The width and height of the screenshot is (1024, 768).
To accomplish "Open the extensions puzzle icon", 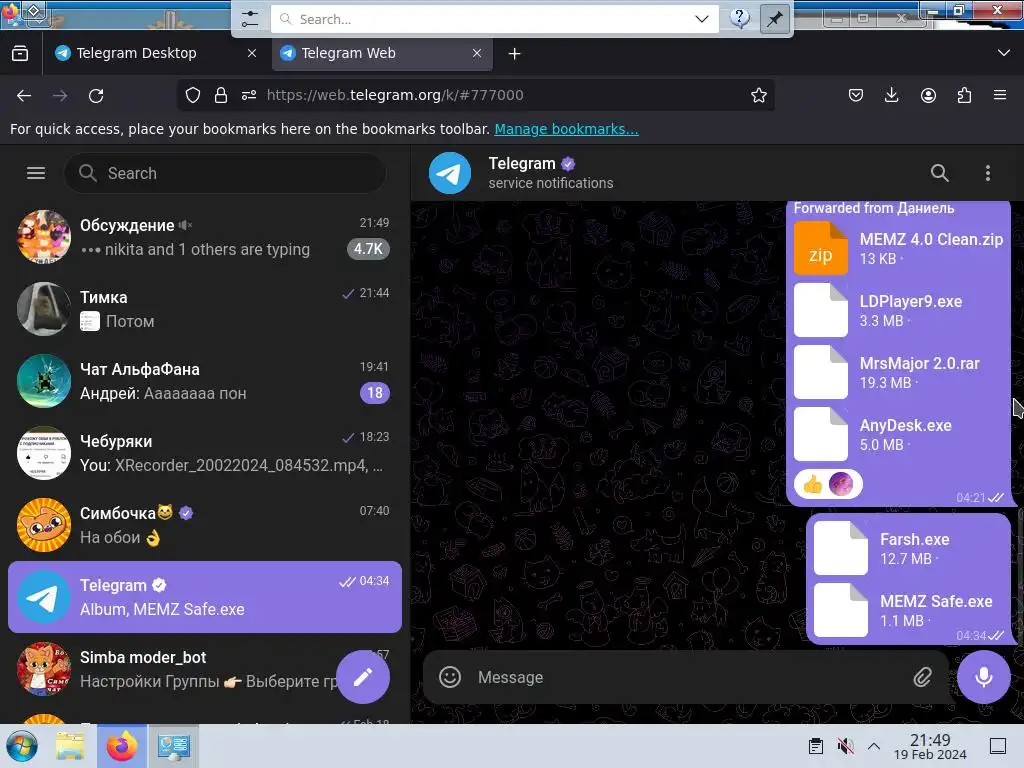I will (964, 95).
